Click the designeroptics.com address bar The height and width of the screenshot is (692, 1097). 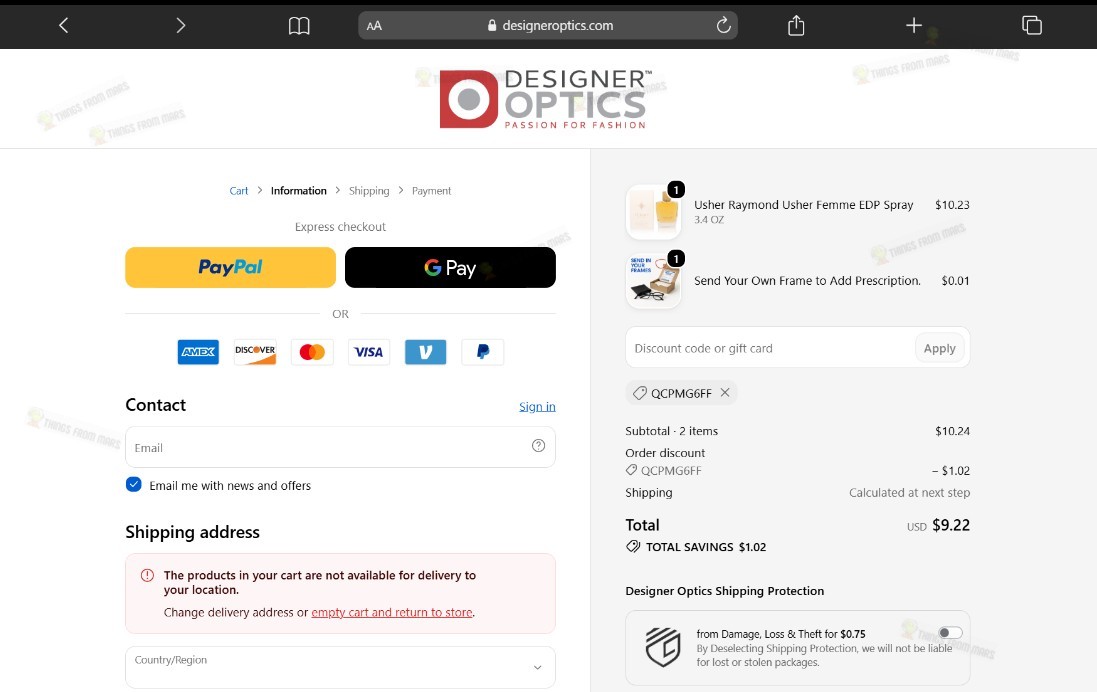548,26
